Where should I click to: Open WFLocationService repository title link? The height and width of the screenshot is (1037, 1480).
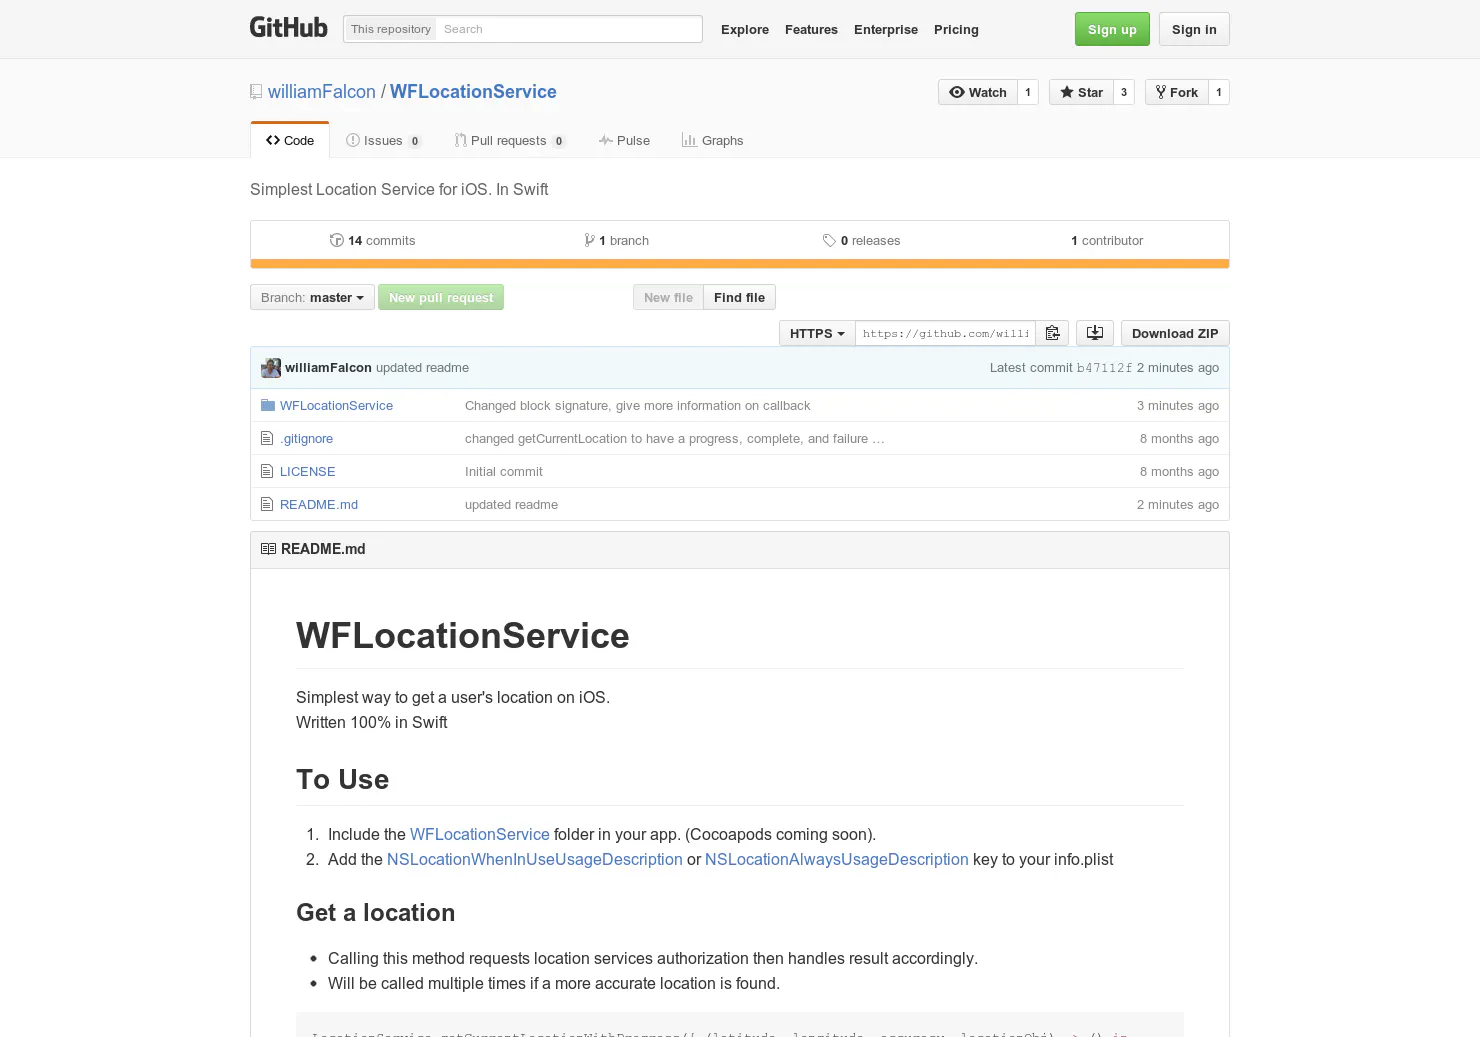tap(473, 91)
